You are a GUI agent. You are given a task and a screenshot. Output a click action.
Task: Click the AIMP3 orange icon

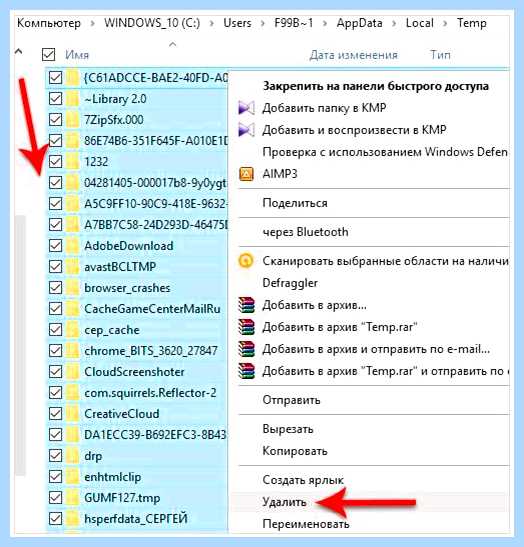(246, 174)
